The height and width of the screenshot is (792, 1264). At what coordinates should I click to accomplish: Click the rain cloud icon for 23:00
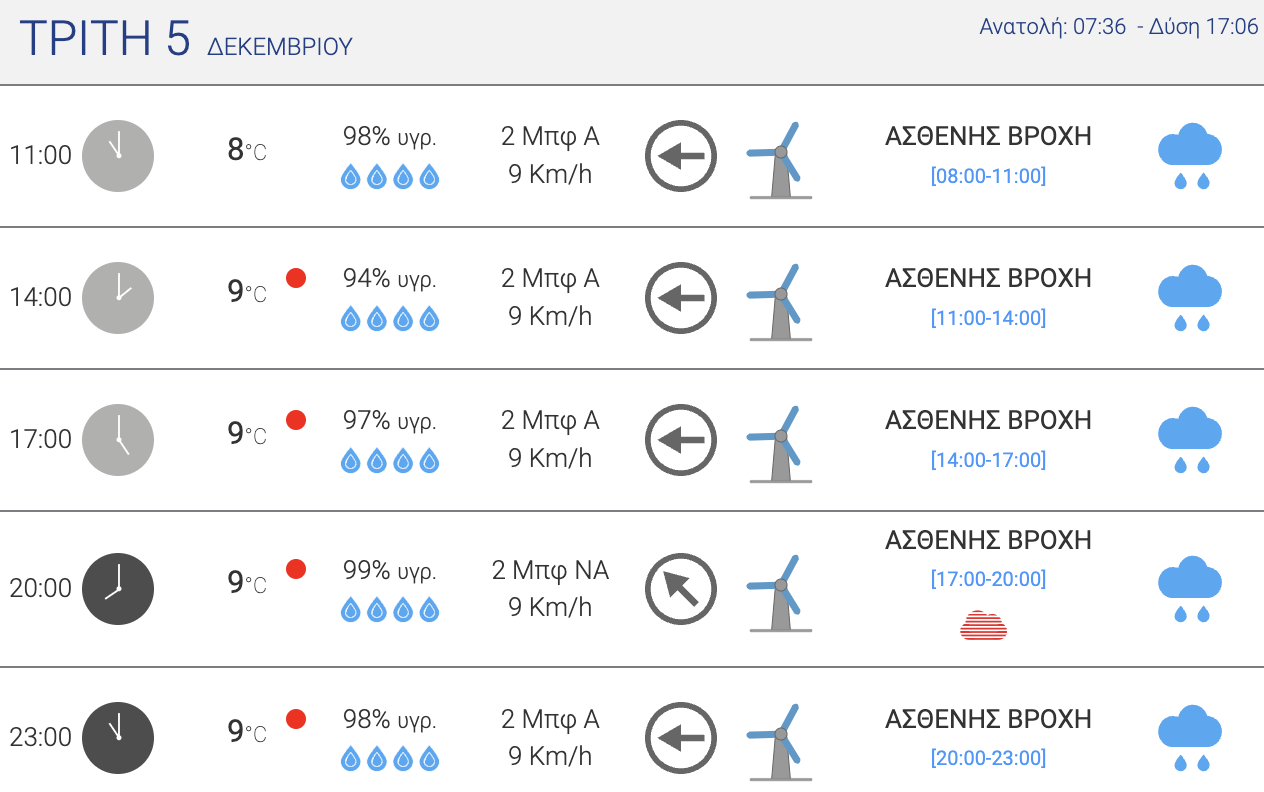[1189, 738]
